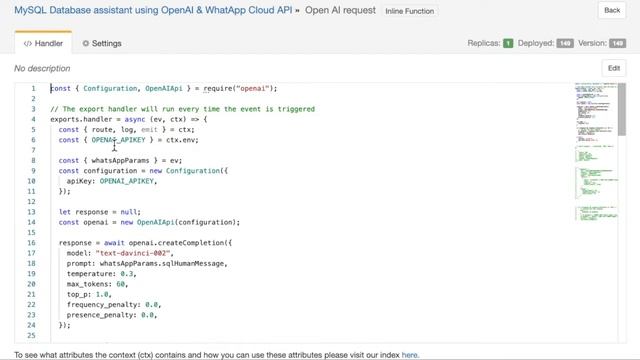Click line number 9 in gutter
640x360 pixels.
[x=33, y=171]
